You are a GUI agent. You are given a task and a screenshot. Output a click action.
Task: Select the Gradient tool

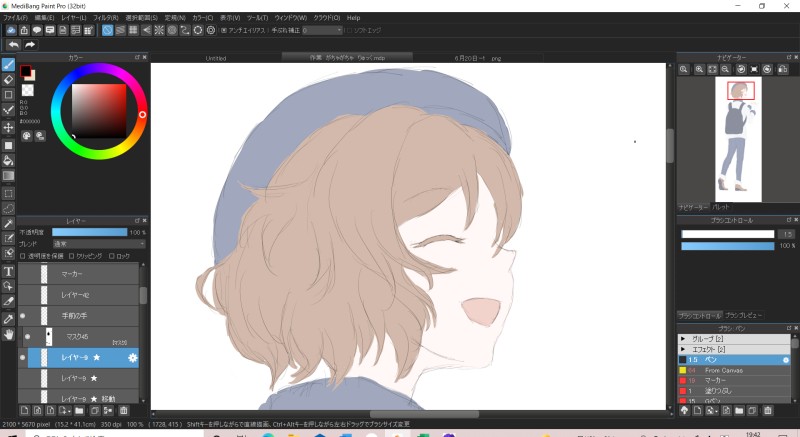8,175
